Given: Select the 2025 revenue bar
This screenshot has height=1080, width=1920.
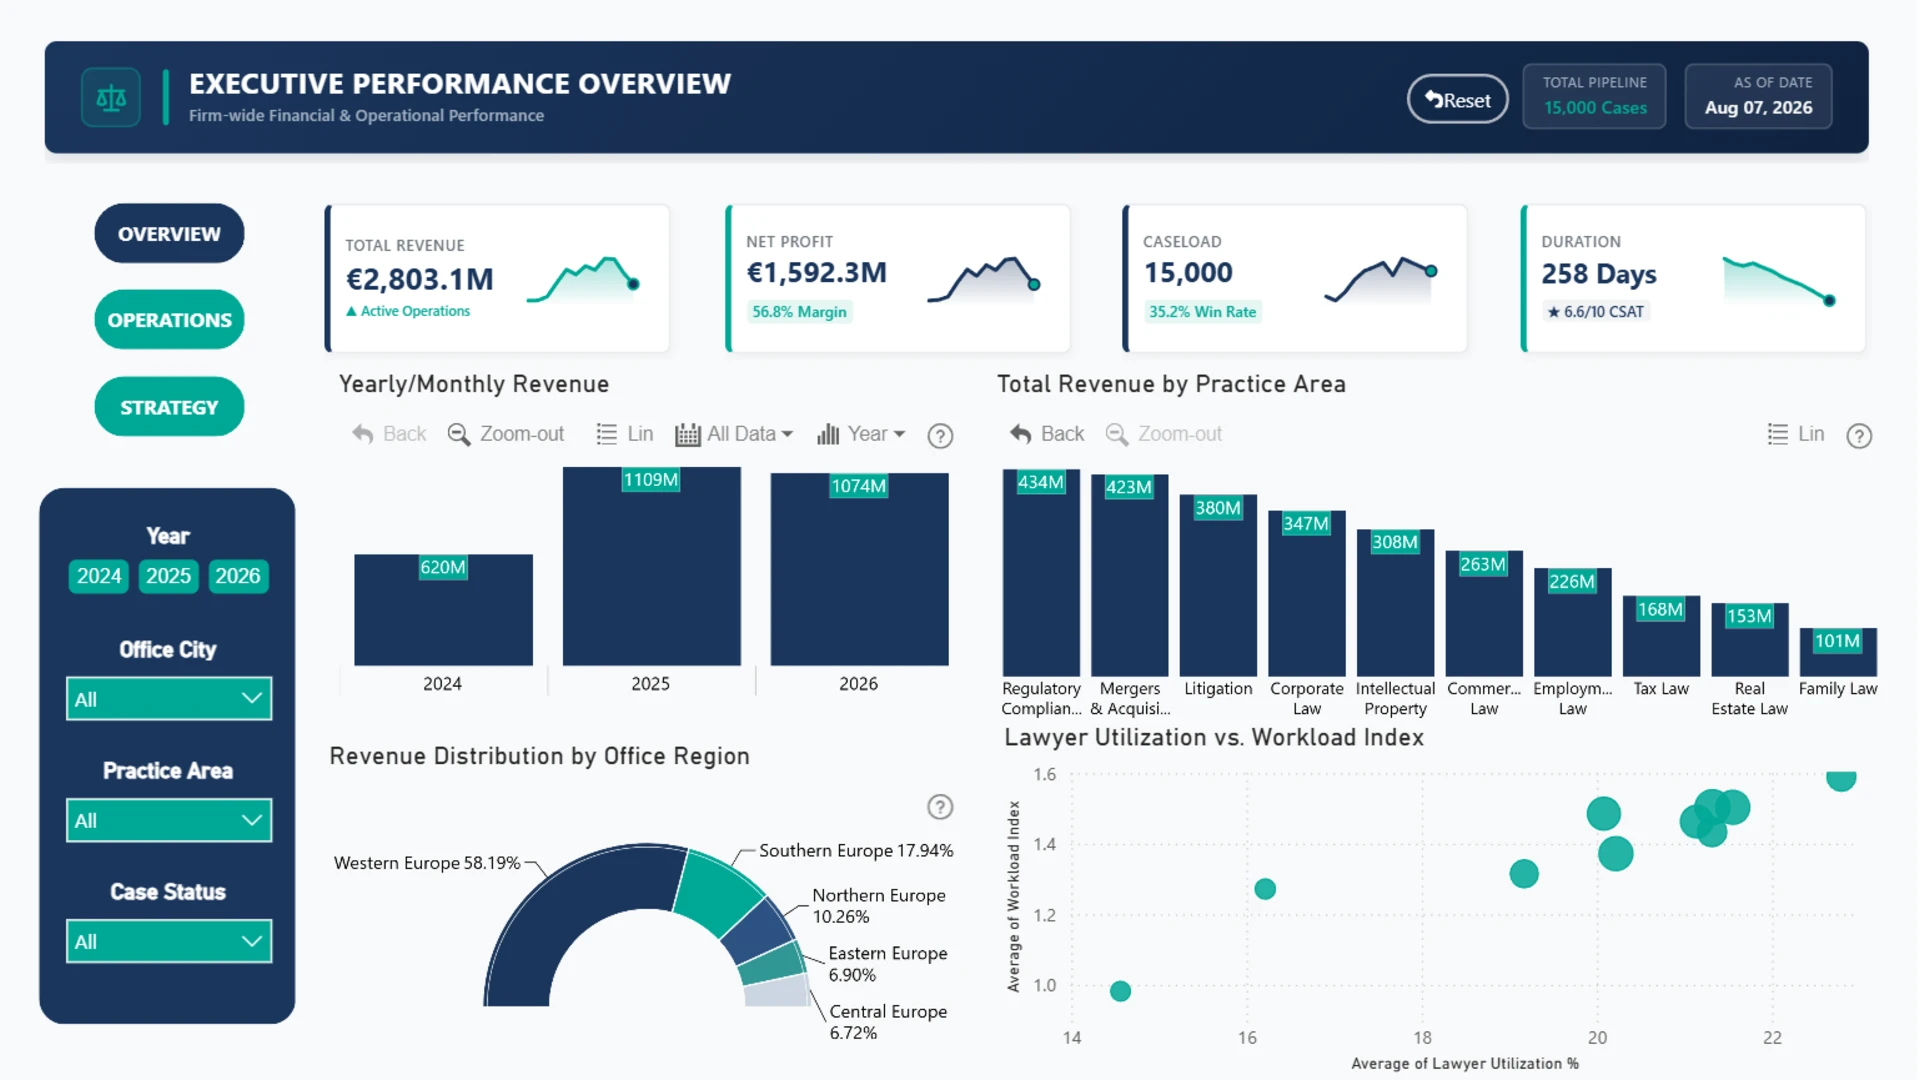Looking at the screenshot, I should (651, 566).
